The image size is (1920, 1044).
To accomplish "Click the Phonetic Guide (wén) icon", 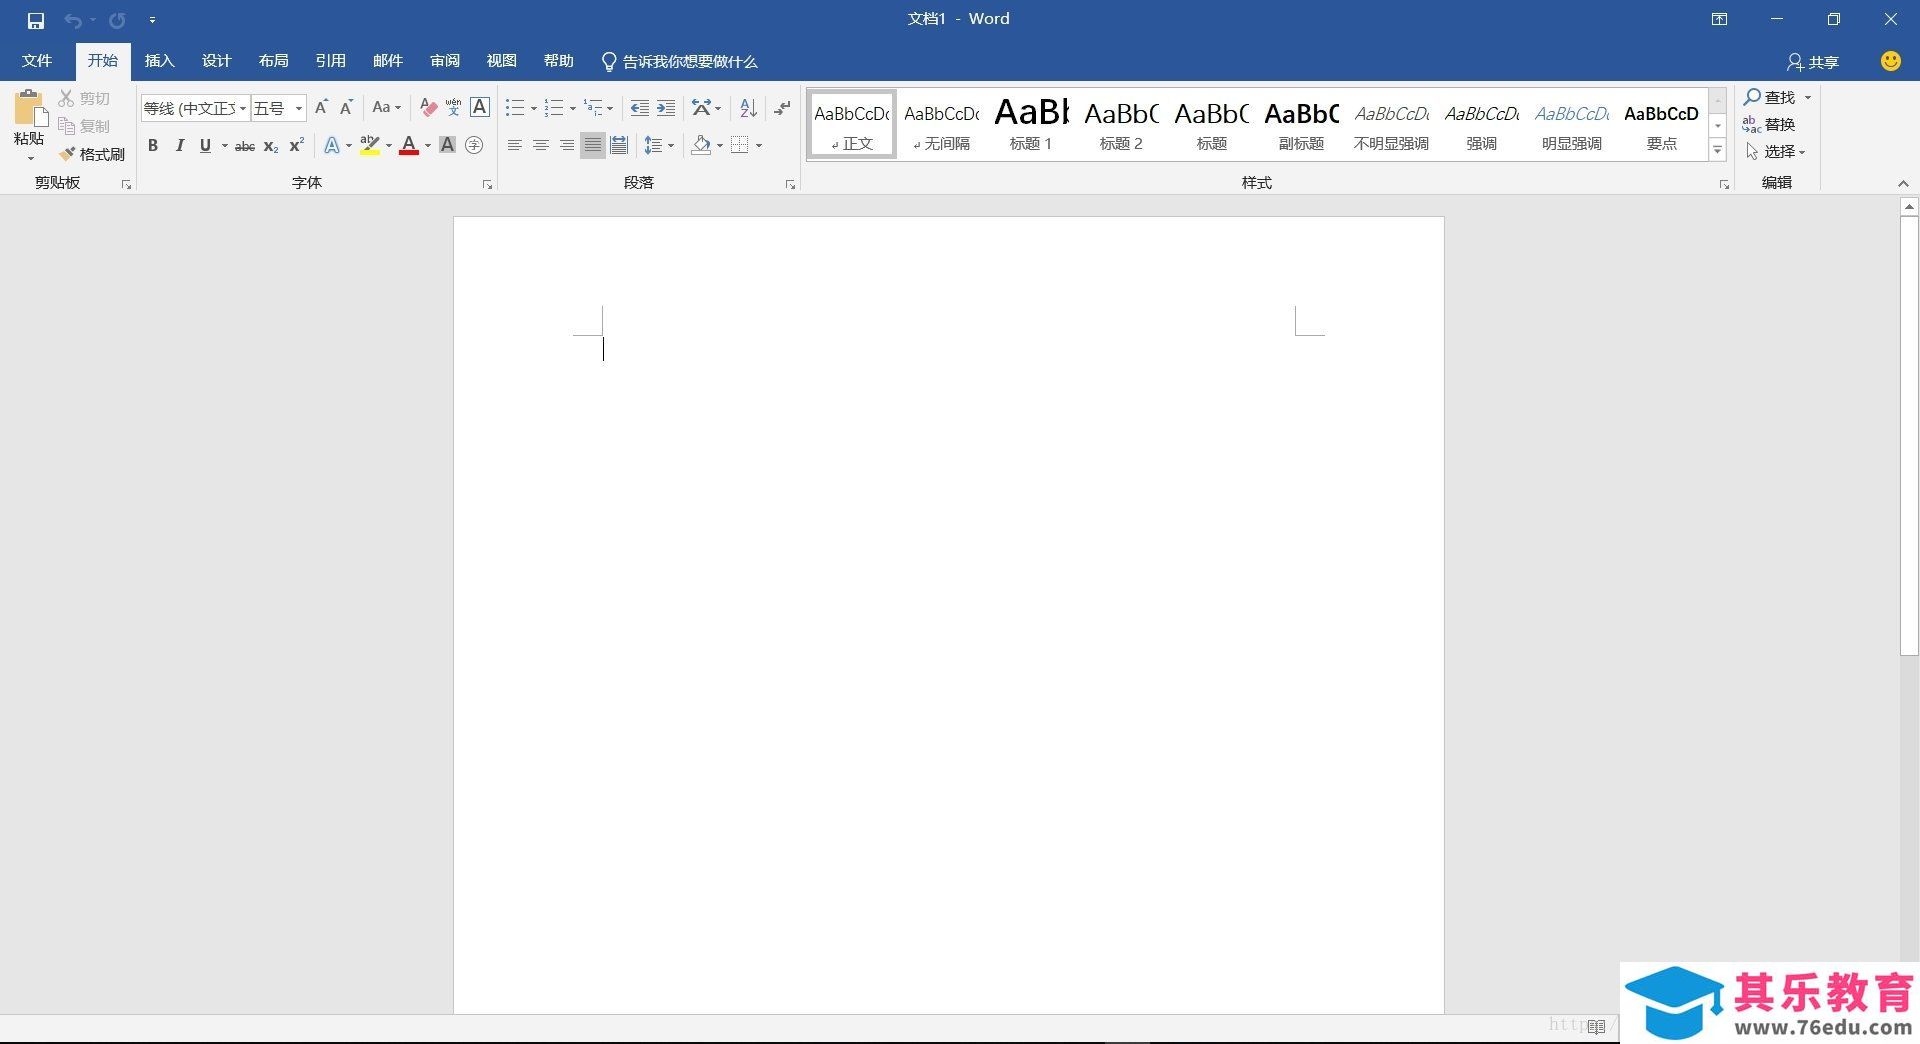I will pyautogui.click(x=454, y=107).
